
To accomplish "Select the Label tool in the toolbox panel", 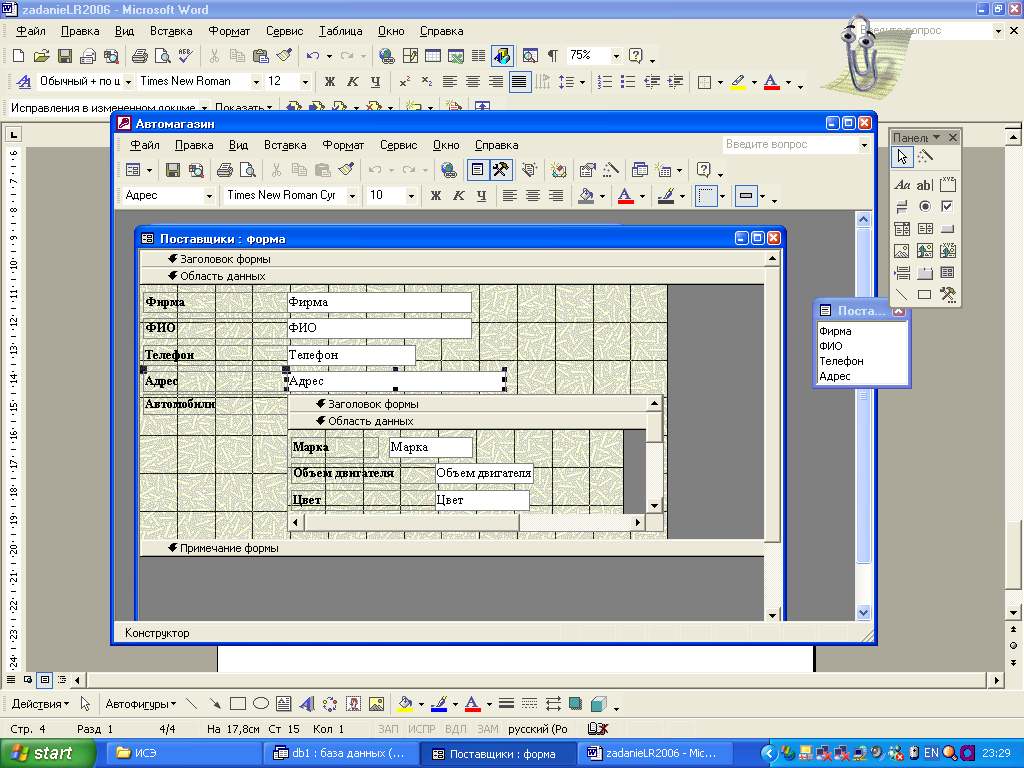I will (x=902, y=185).
